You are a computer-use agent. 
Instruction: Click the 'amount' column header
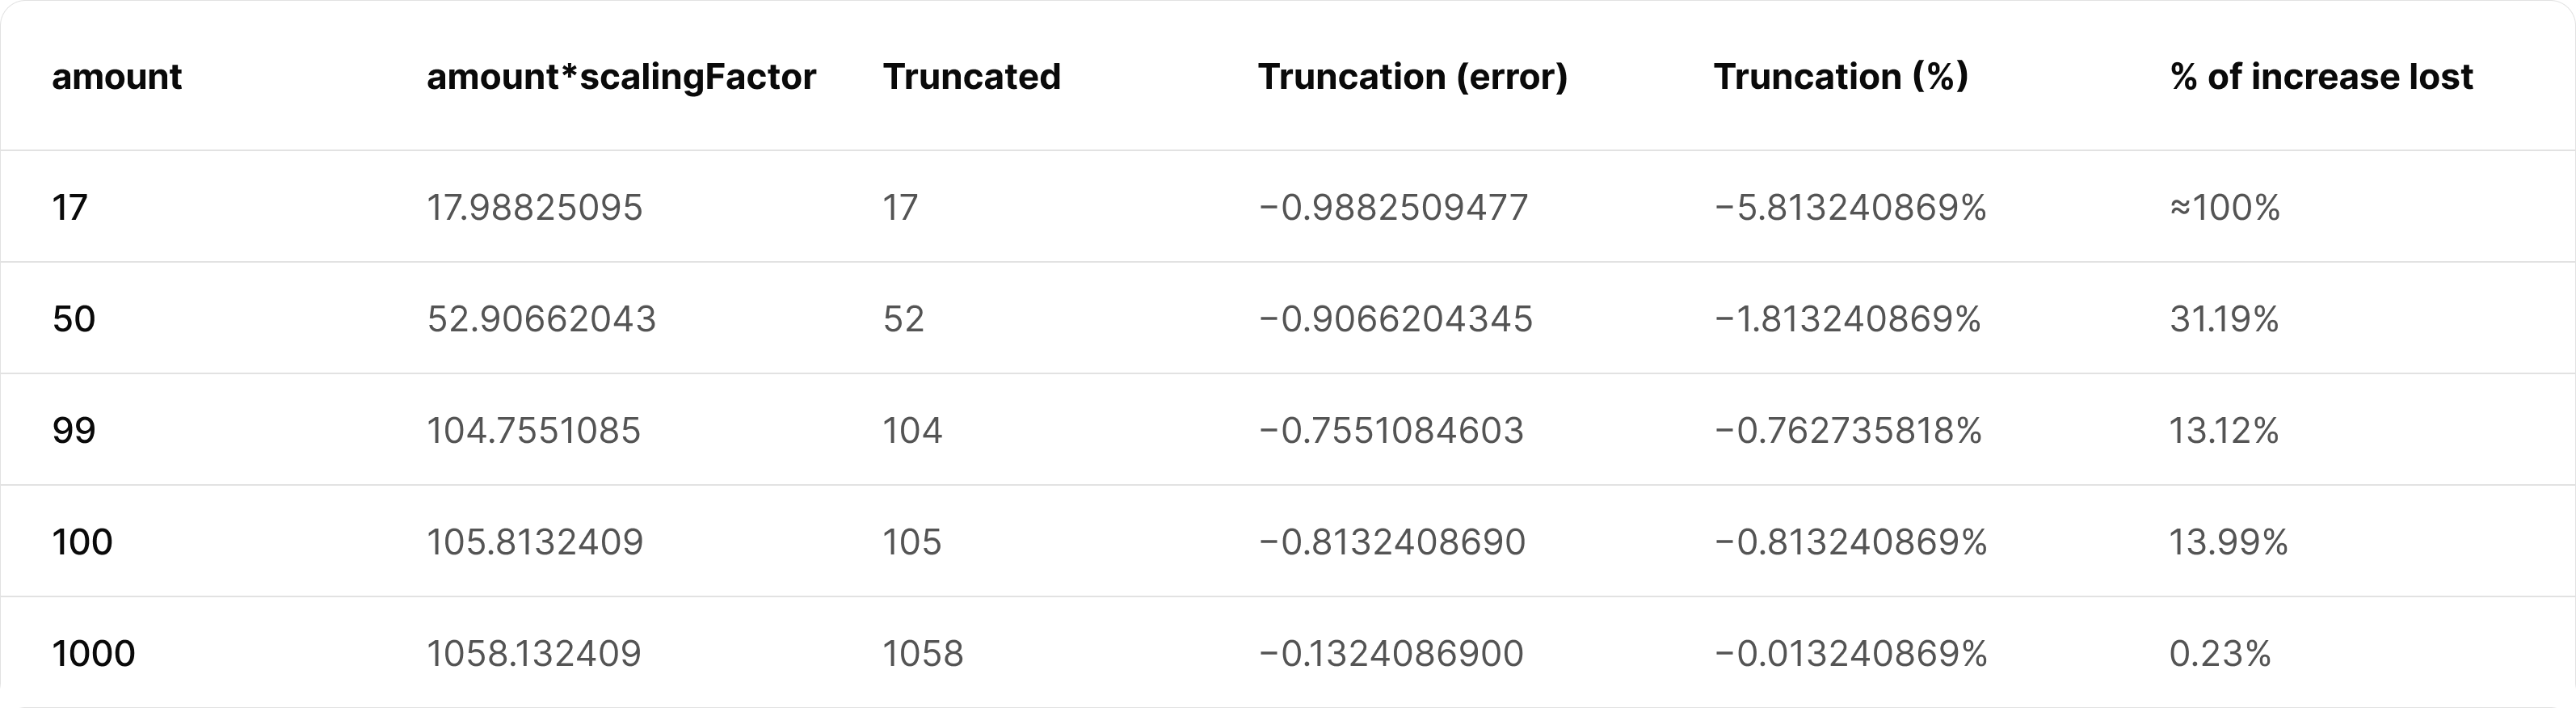(x=117, y=77)
